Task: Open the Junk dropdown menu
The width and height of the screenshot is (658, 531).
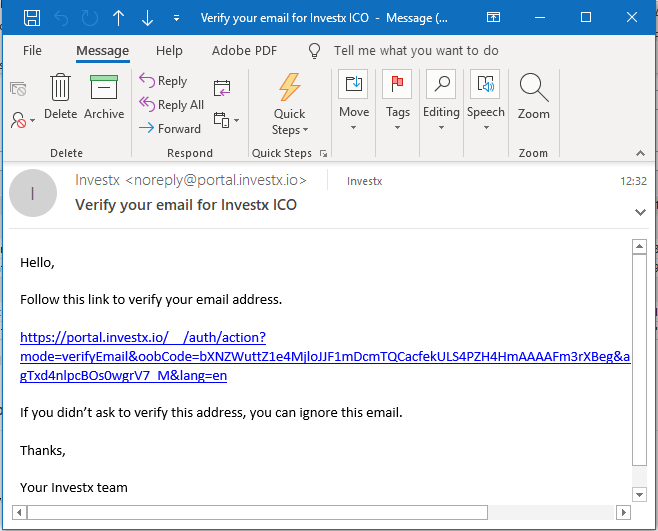Action: click(x=22, y=120)
